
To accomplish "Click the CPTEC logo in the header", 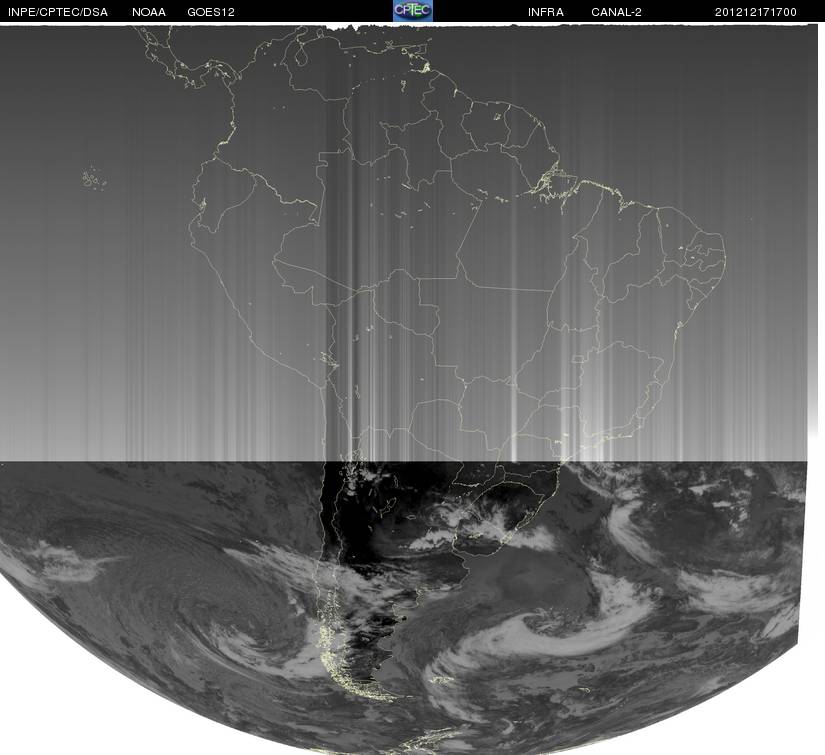I will 412,11.
